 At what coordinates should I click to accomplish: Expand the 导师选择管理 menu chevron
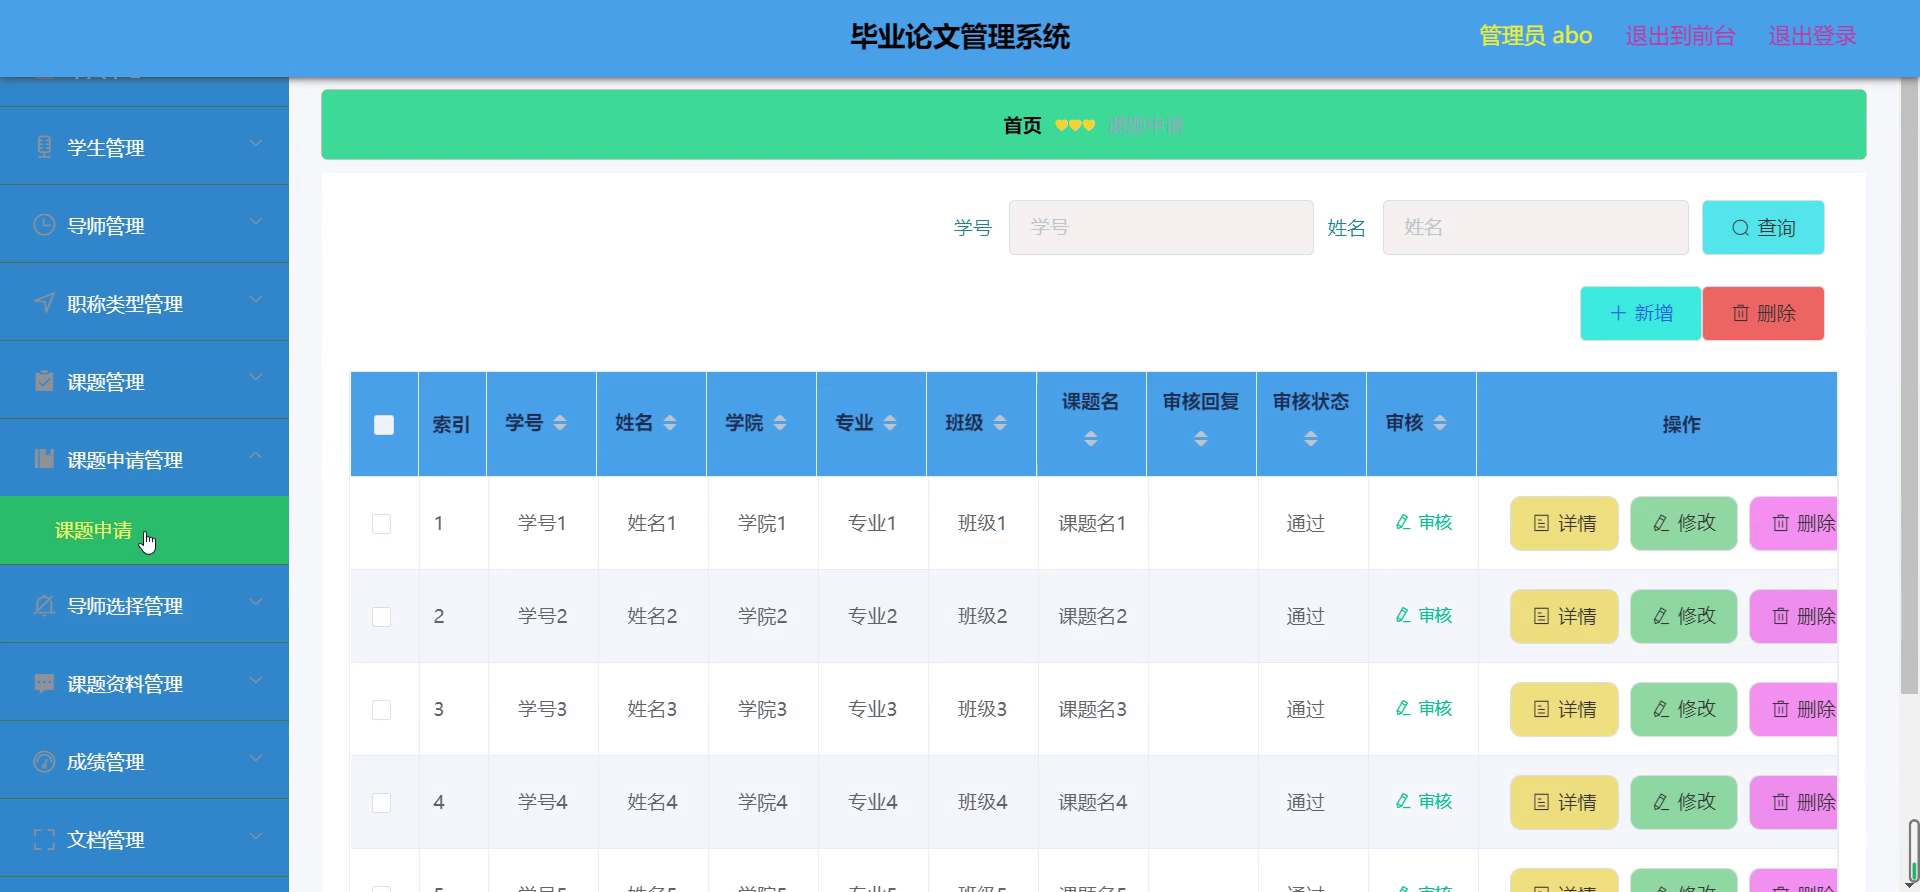click(256, 602)
